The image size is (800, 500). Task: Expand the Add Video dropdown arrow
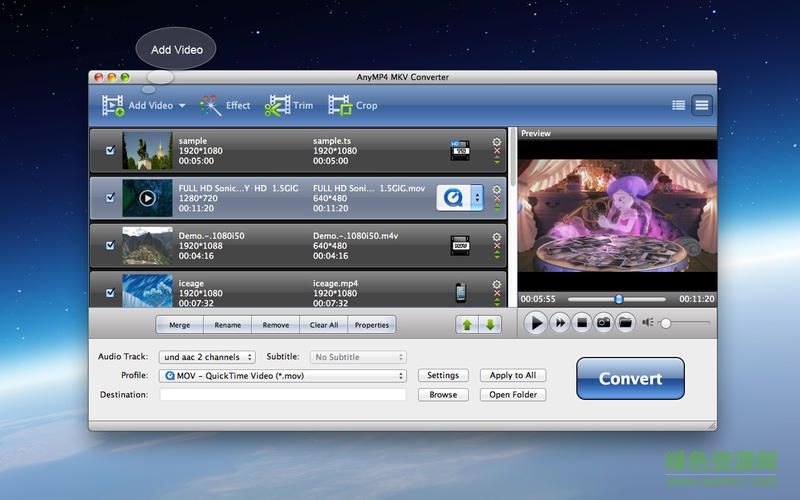pos(182,106)
